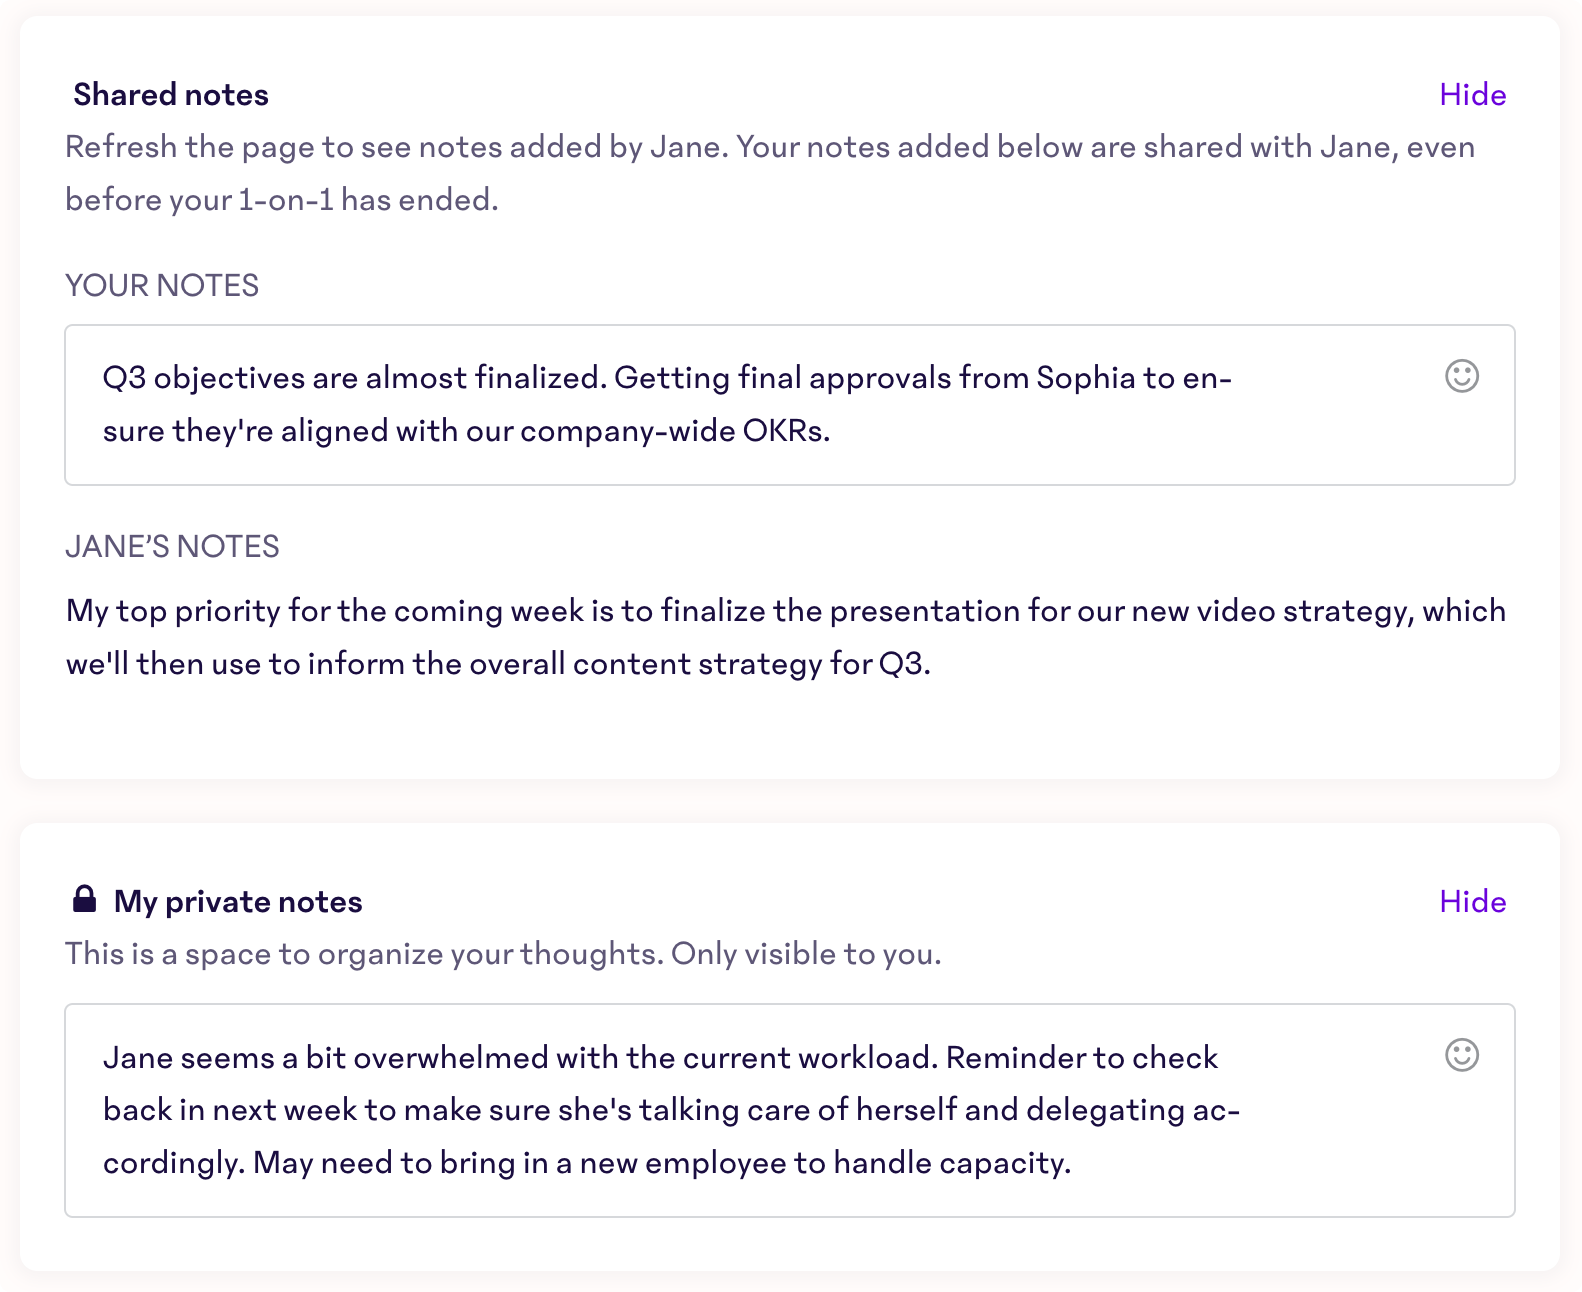
Task: Hide the My private notes section
Action: (1472, 902)
